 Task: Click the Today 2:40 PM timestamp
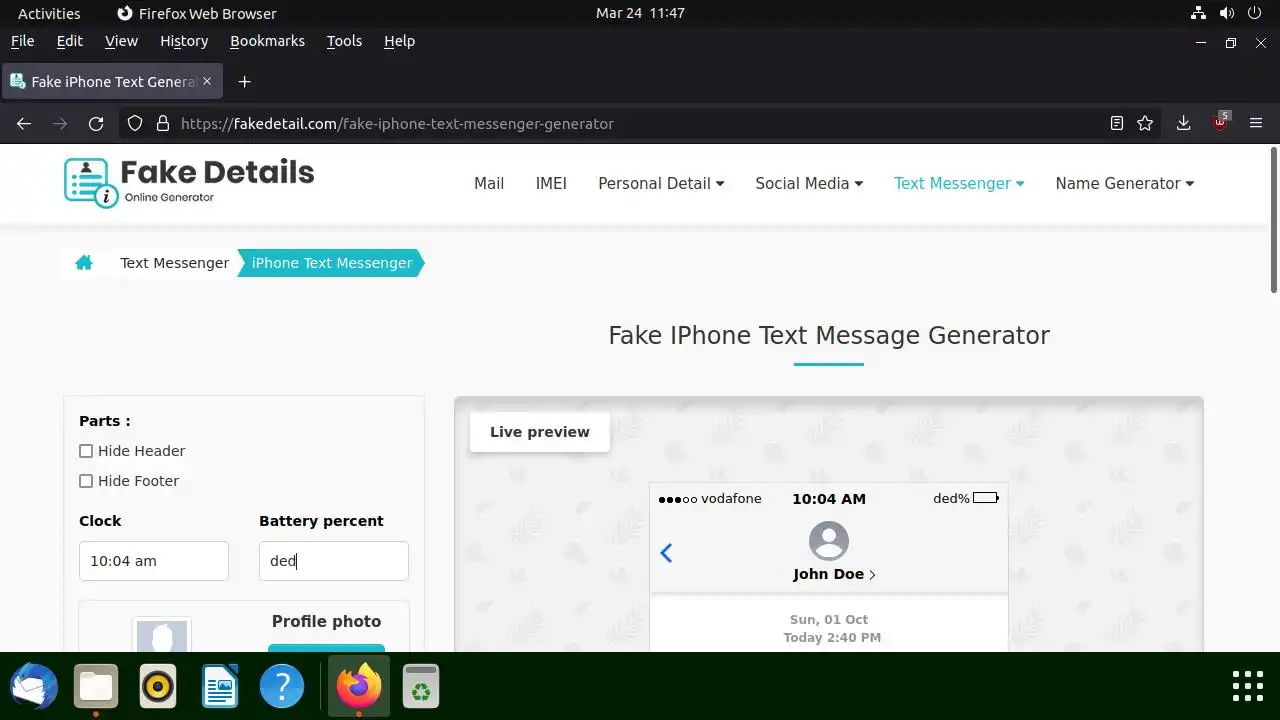coord(832,637)
